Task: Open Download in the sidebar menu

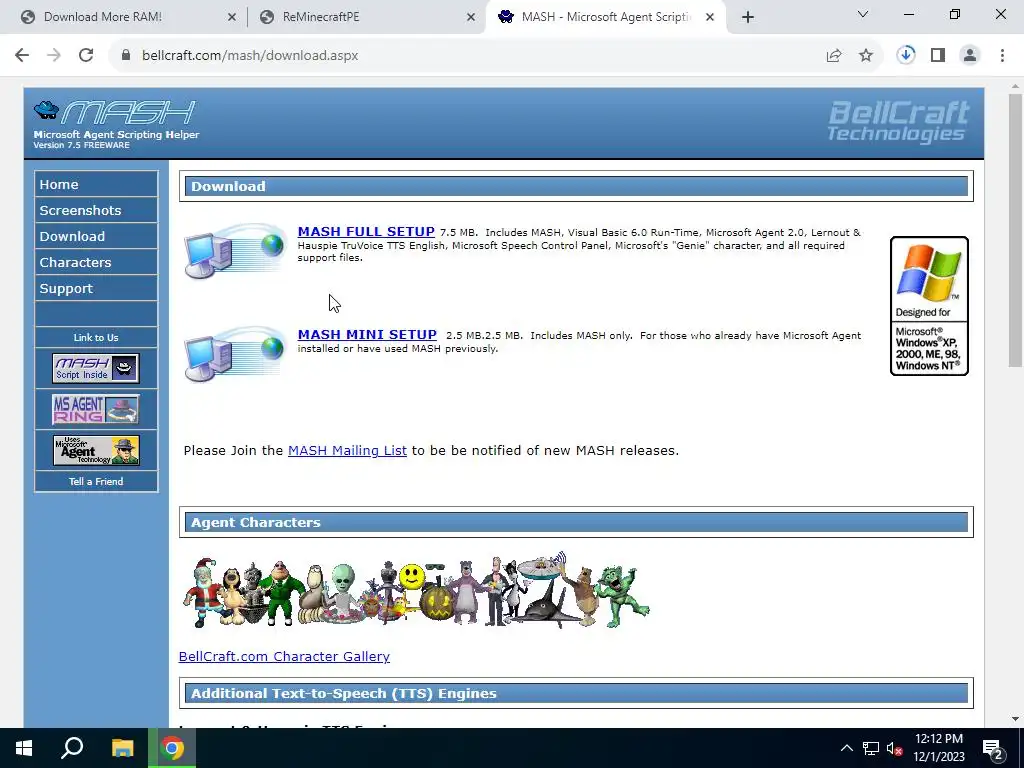Action: click(x=96, y=236)
